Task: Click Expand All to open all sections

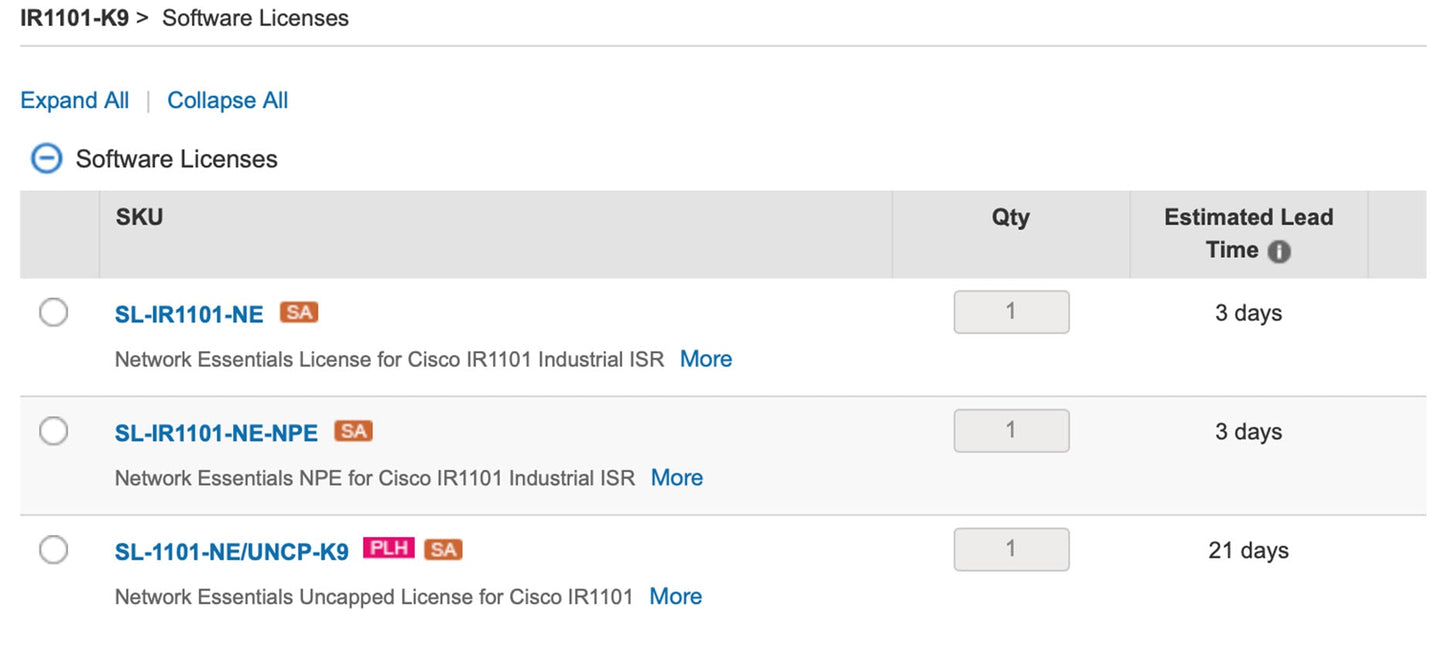Action: point(74,100)
